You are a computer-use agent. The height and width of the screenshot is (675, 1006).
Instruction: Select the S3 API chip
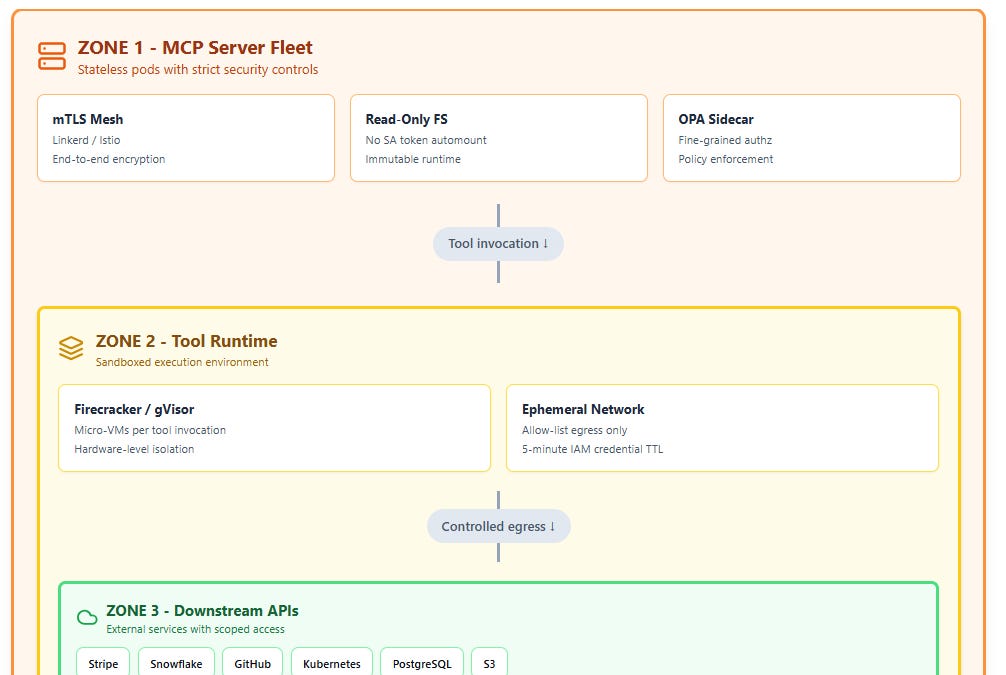click(490, 663)
